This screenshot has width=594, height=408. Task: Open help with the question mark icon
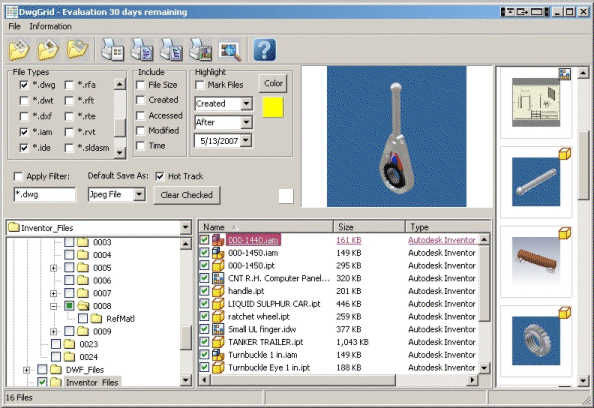(264, 50)
